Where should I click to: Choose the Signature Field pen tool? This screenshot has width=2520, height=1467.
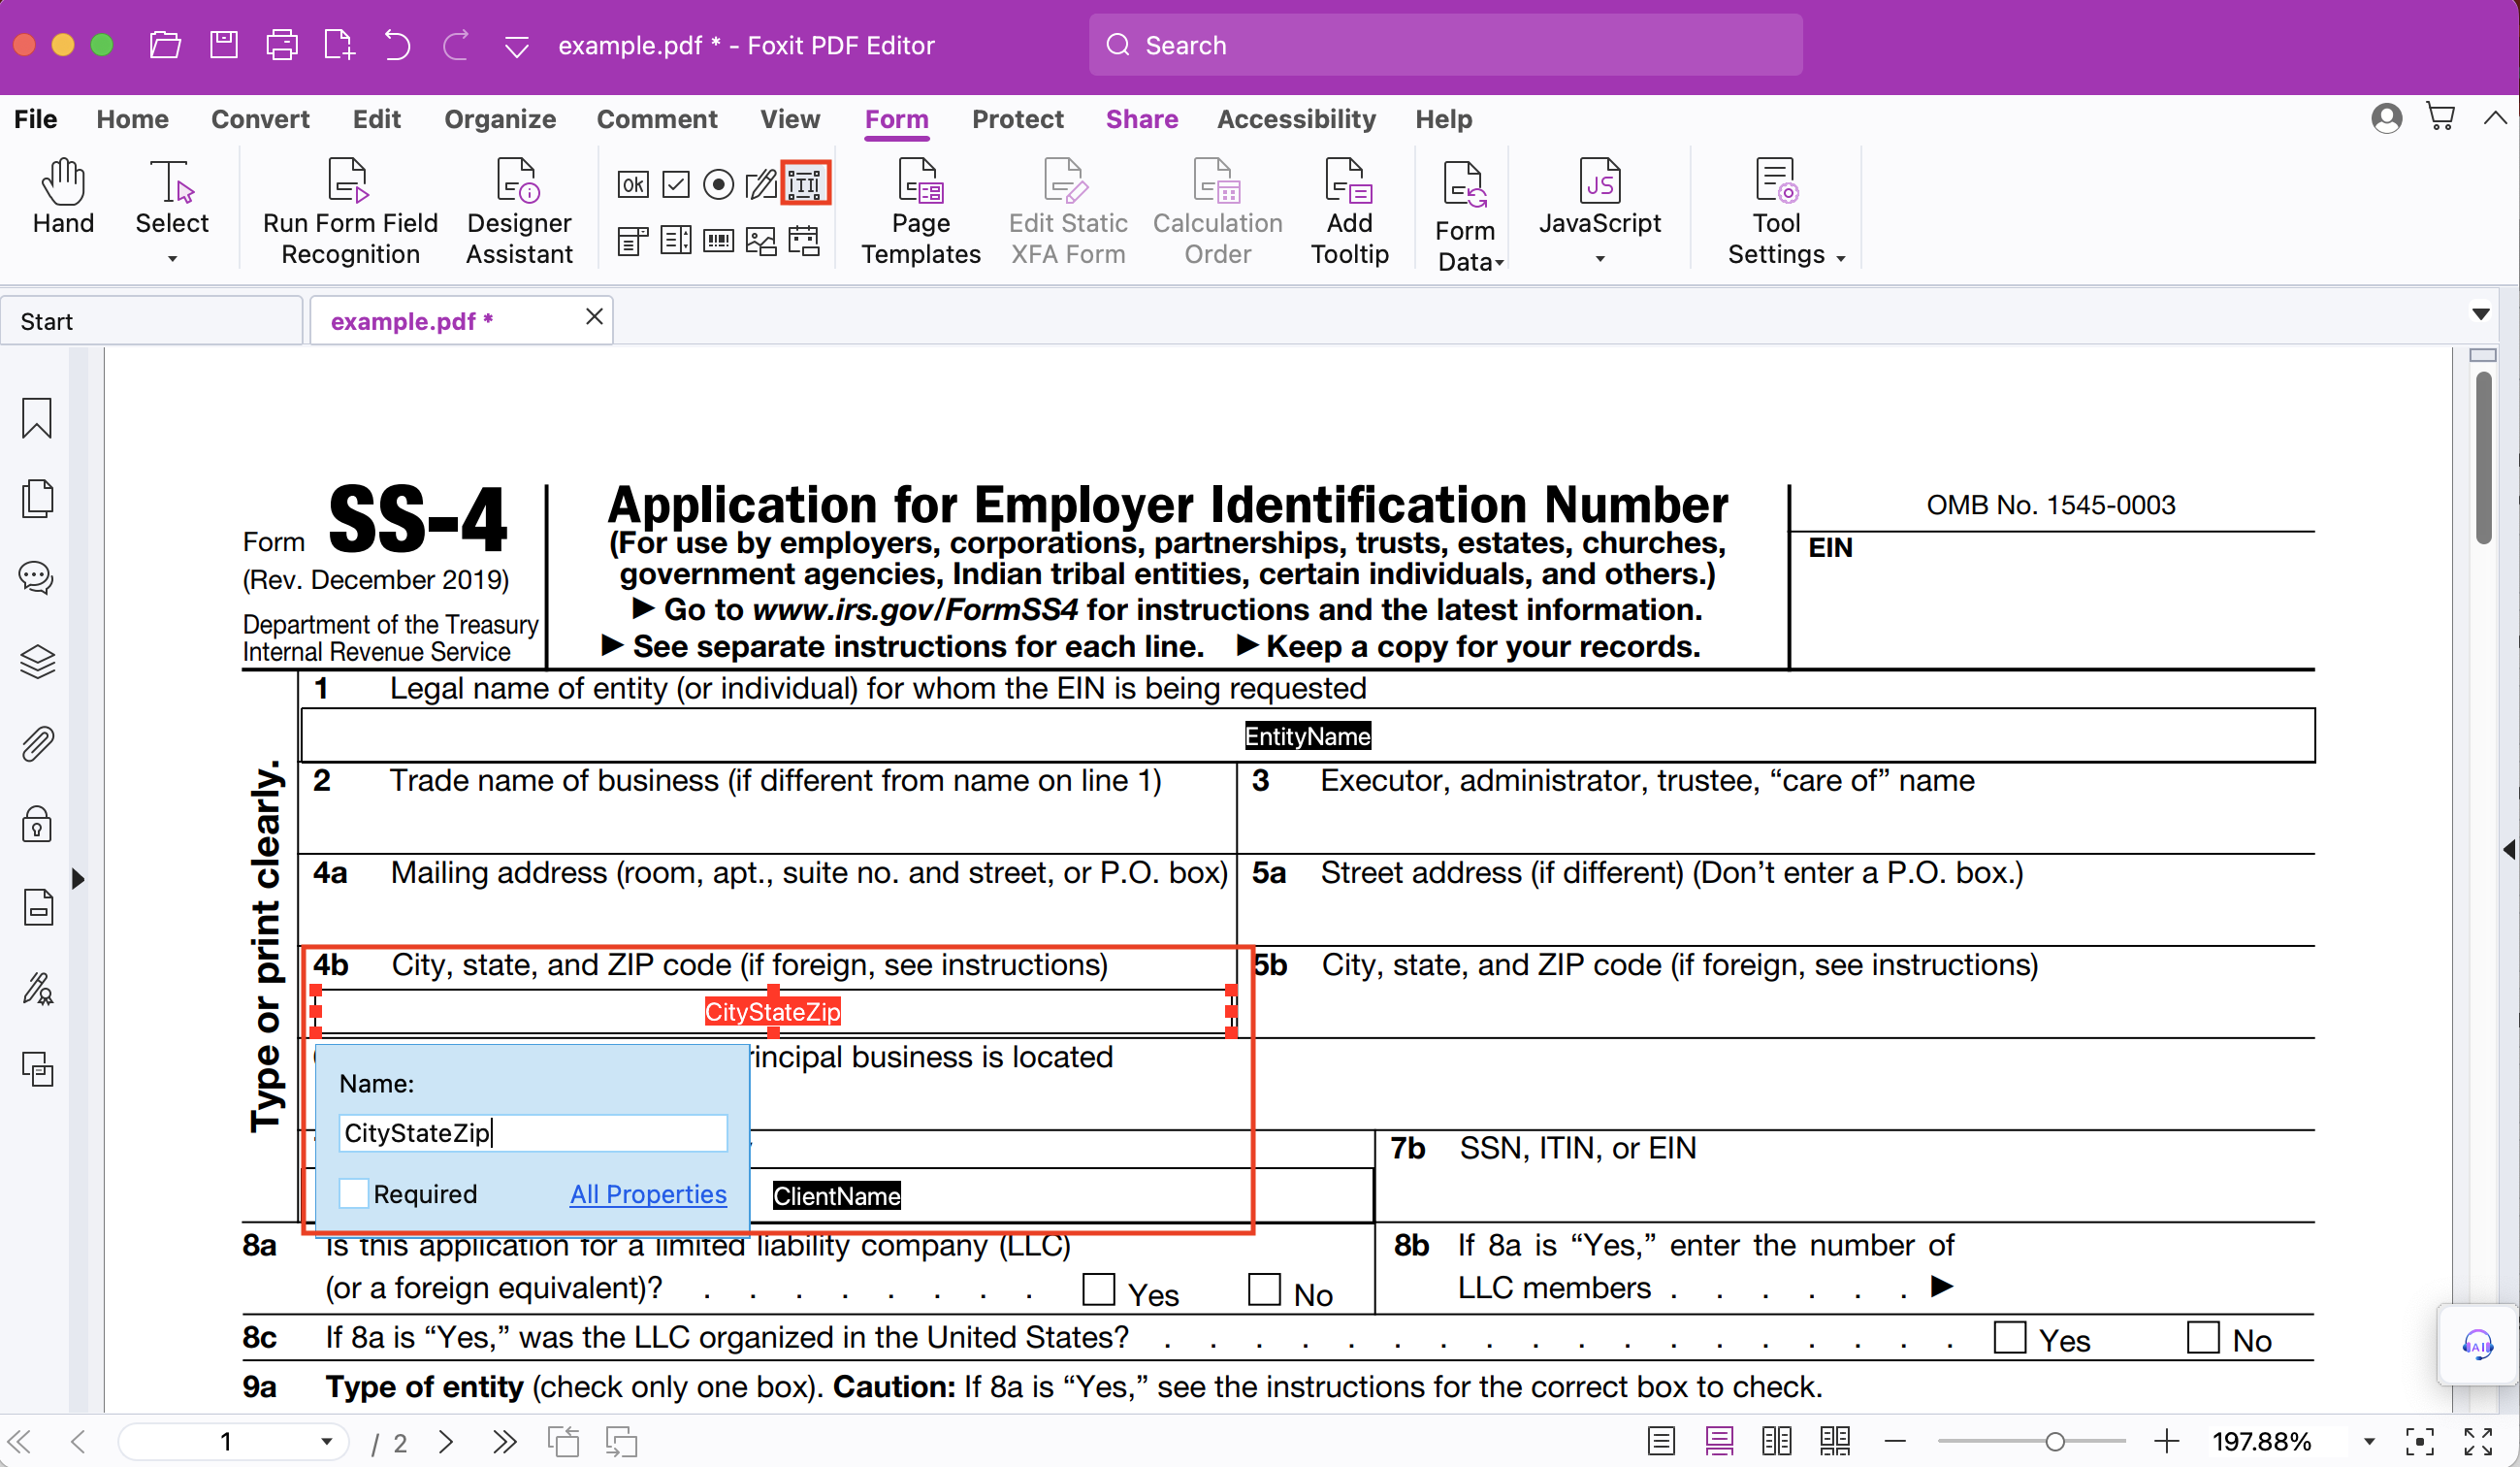pyautogui.click(x=761, y=184)
